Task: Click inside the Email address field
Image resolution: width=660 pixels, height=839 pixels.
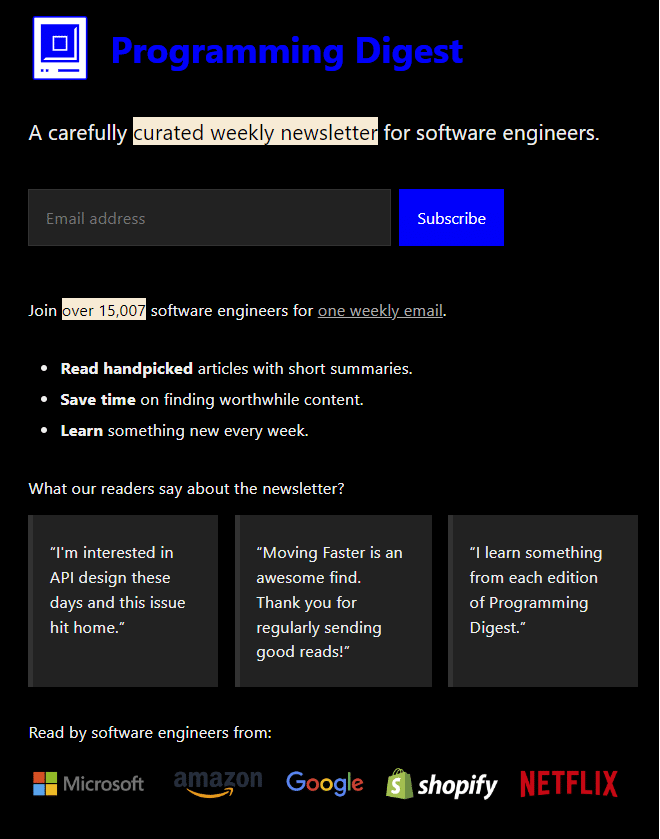Action: pyautogui.click(x=208, y=217)
